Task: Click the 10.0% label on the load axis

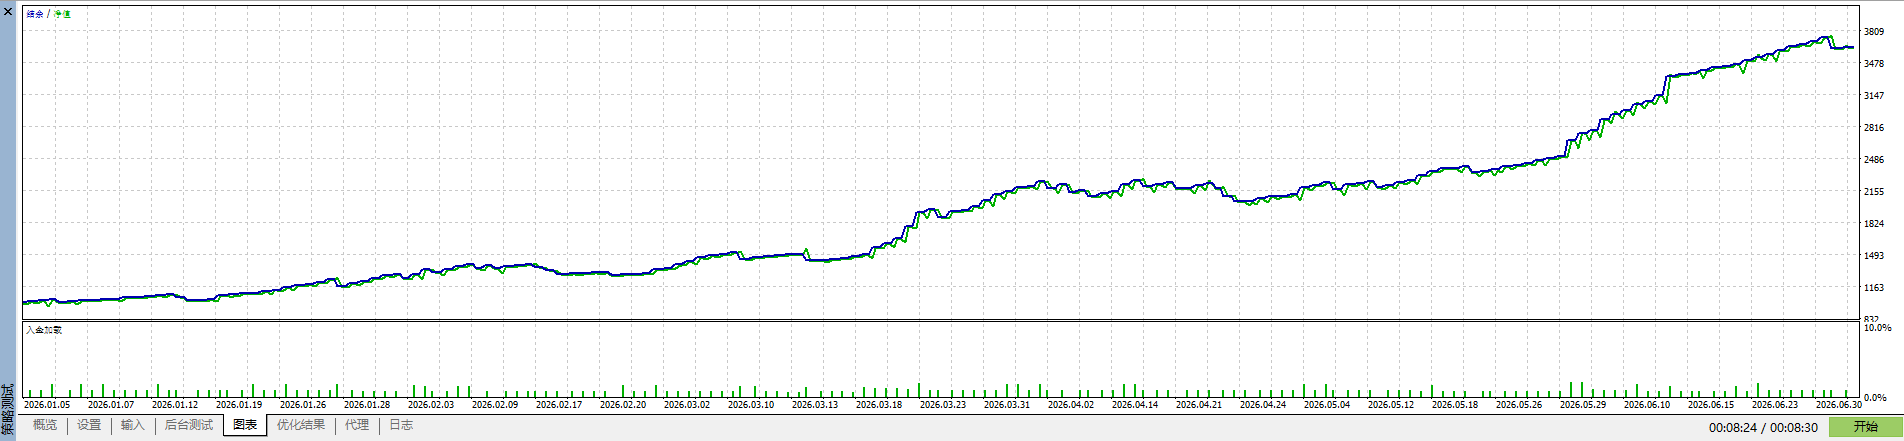Action: point(1878,328)
